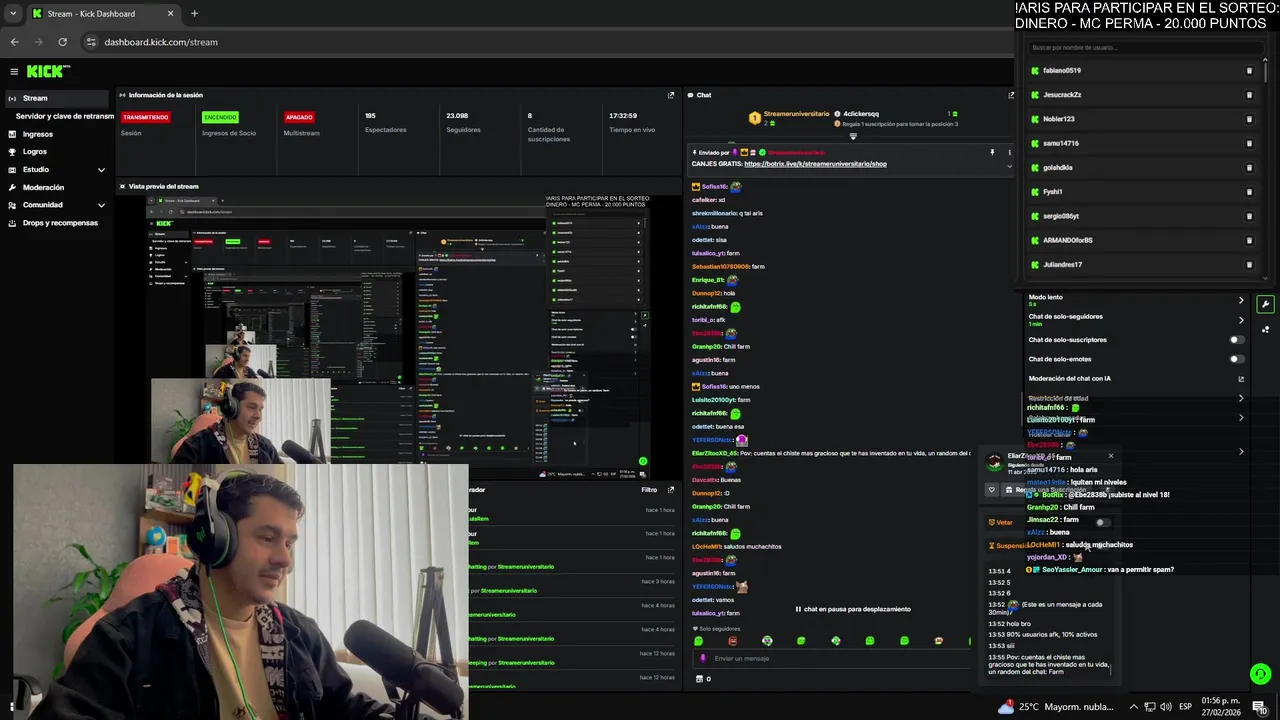Image resolution: width=1280 pixels, height=720 pixels.
Task: Toggle Chat de solo-emotes switch
Action: pyautogui.click(x=1237, y=359)
